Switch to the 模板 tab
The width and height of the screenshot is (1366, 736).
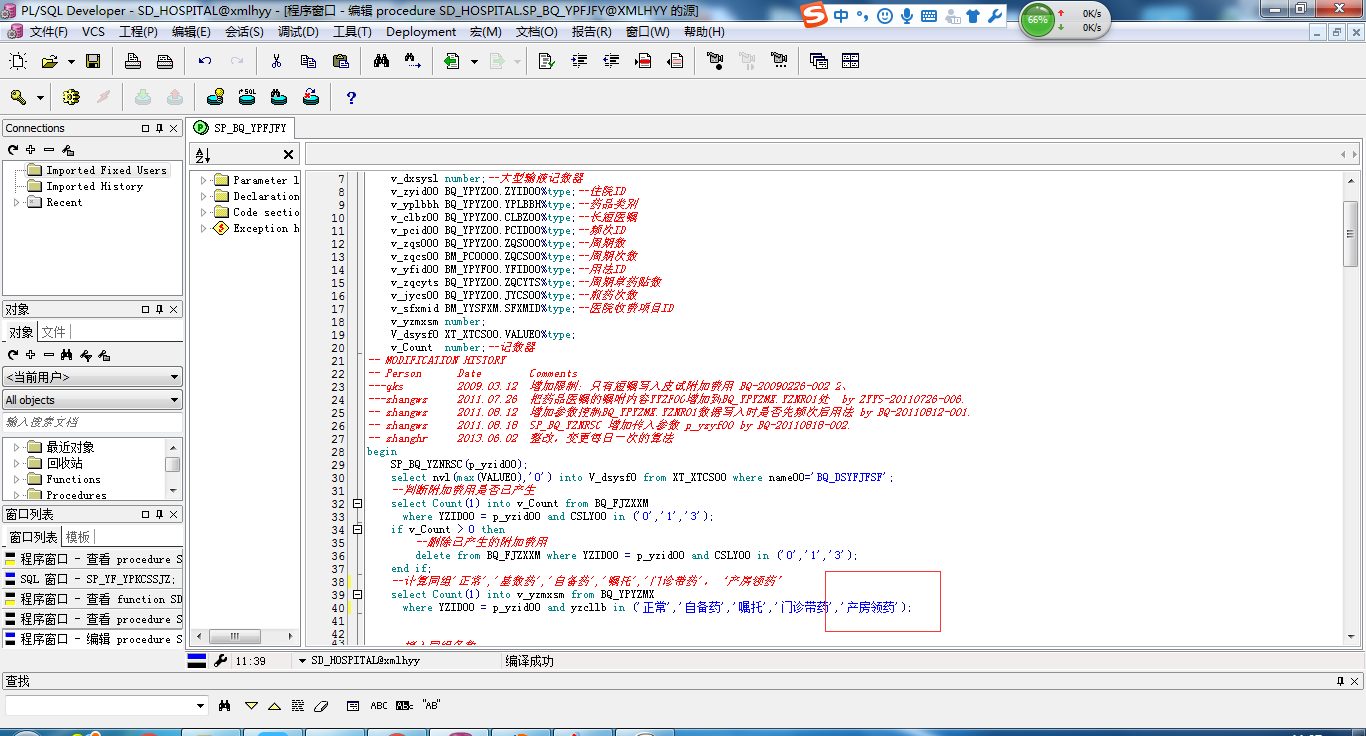[78, 537]
